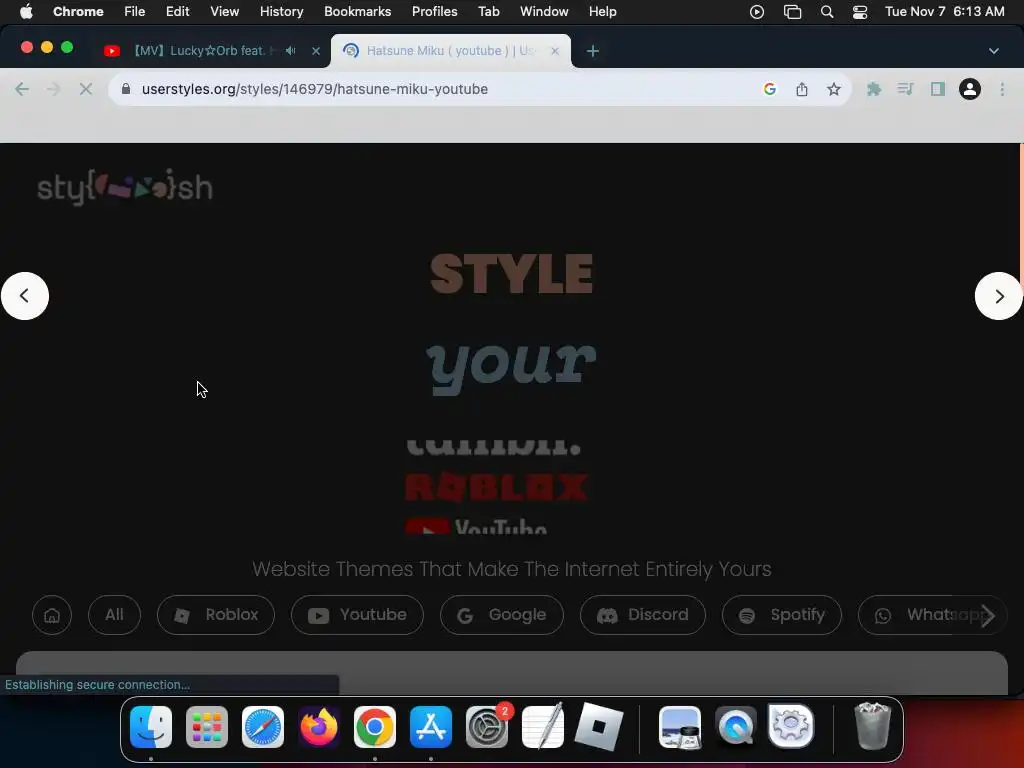Screen dimensions: 1024x768
Task: Share this page
Action: click(x=802, y=89)
